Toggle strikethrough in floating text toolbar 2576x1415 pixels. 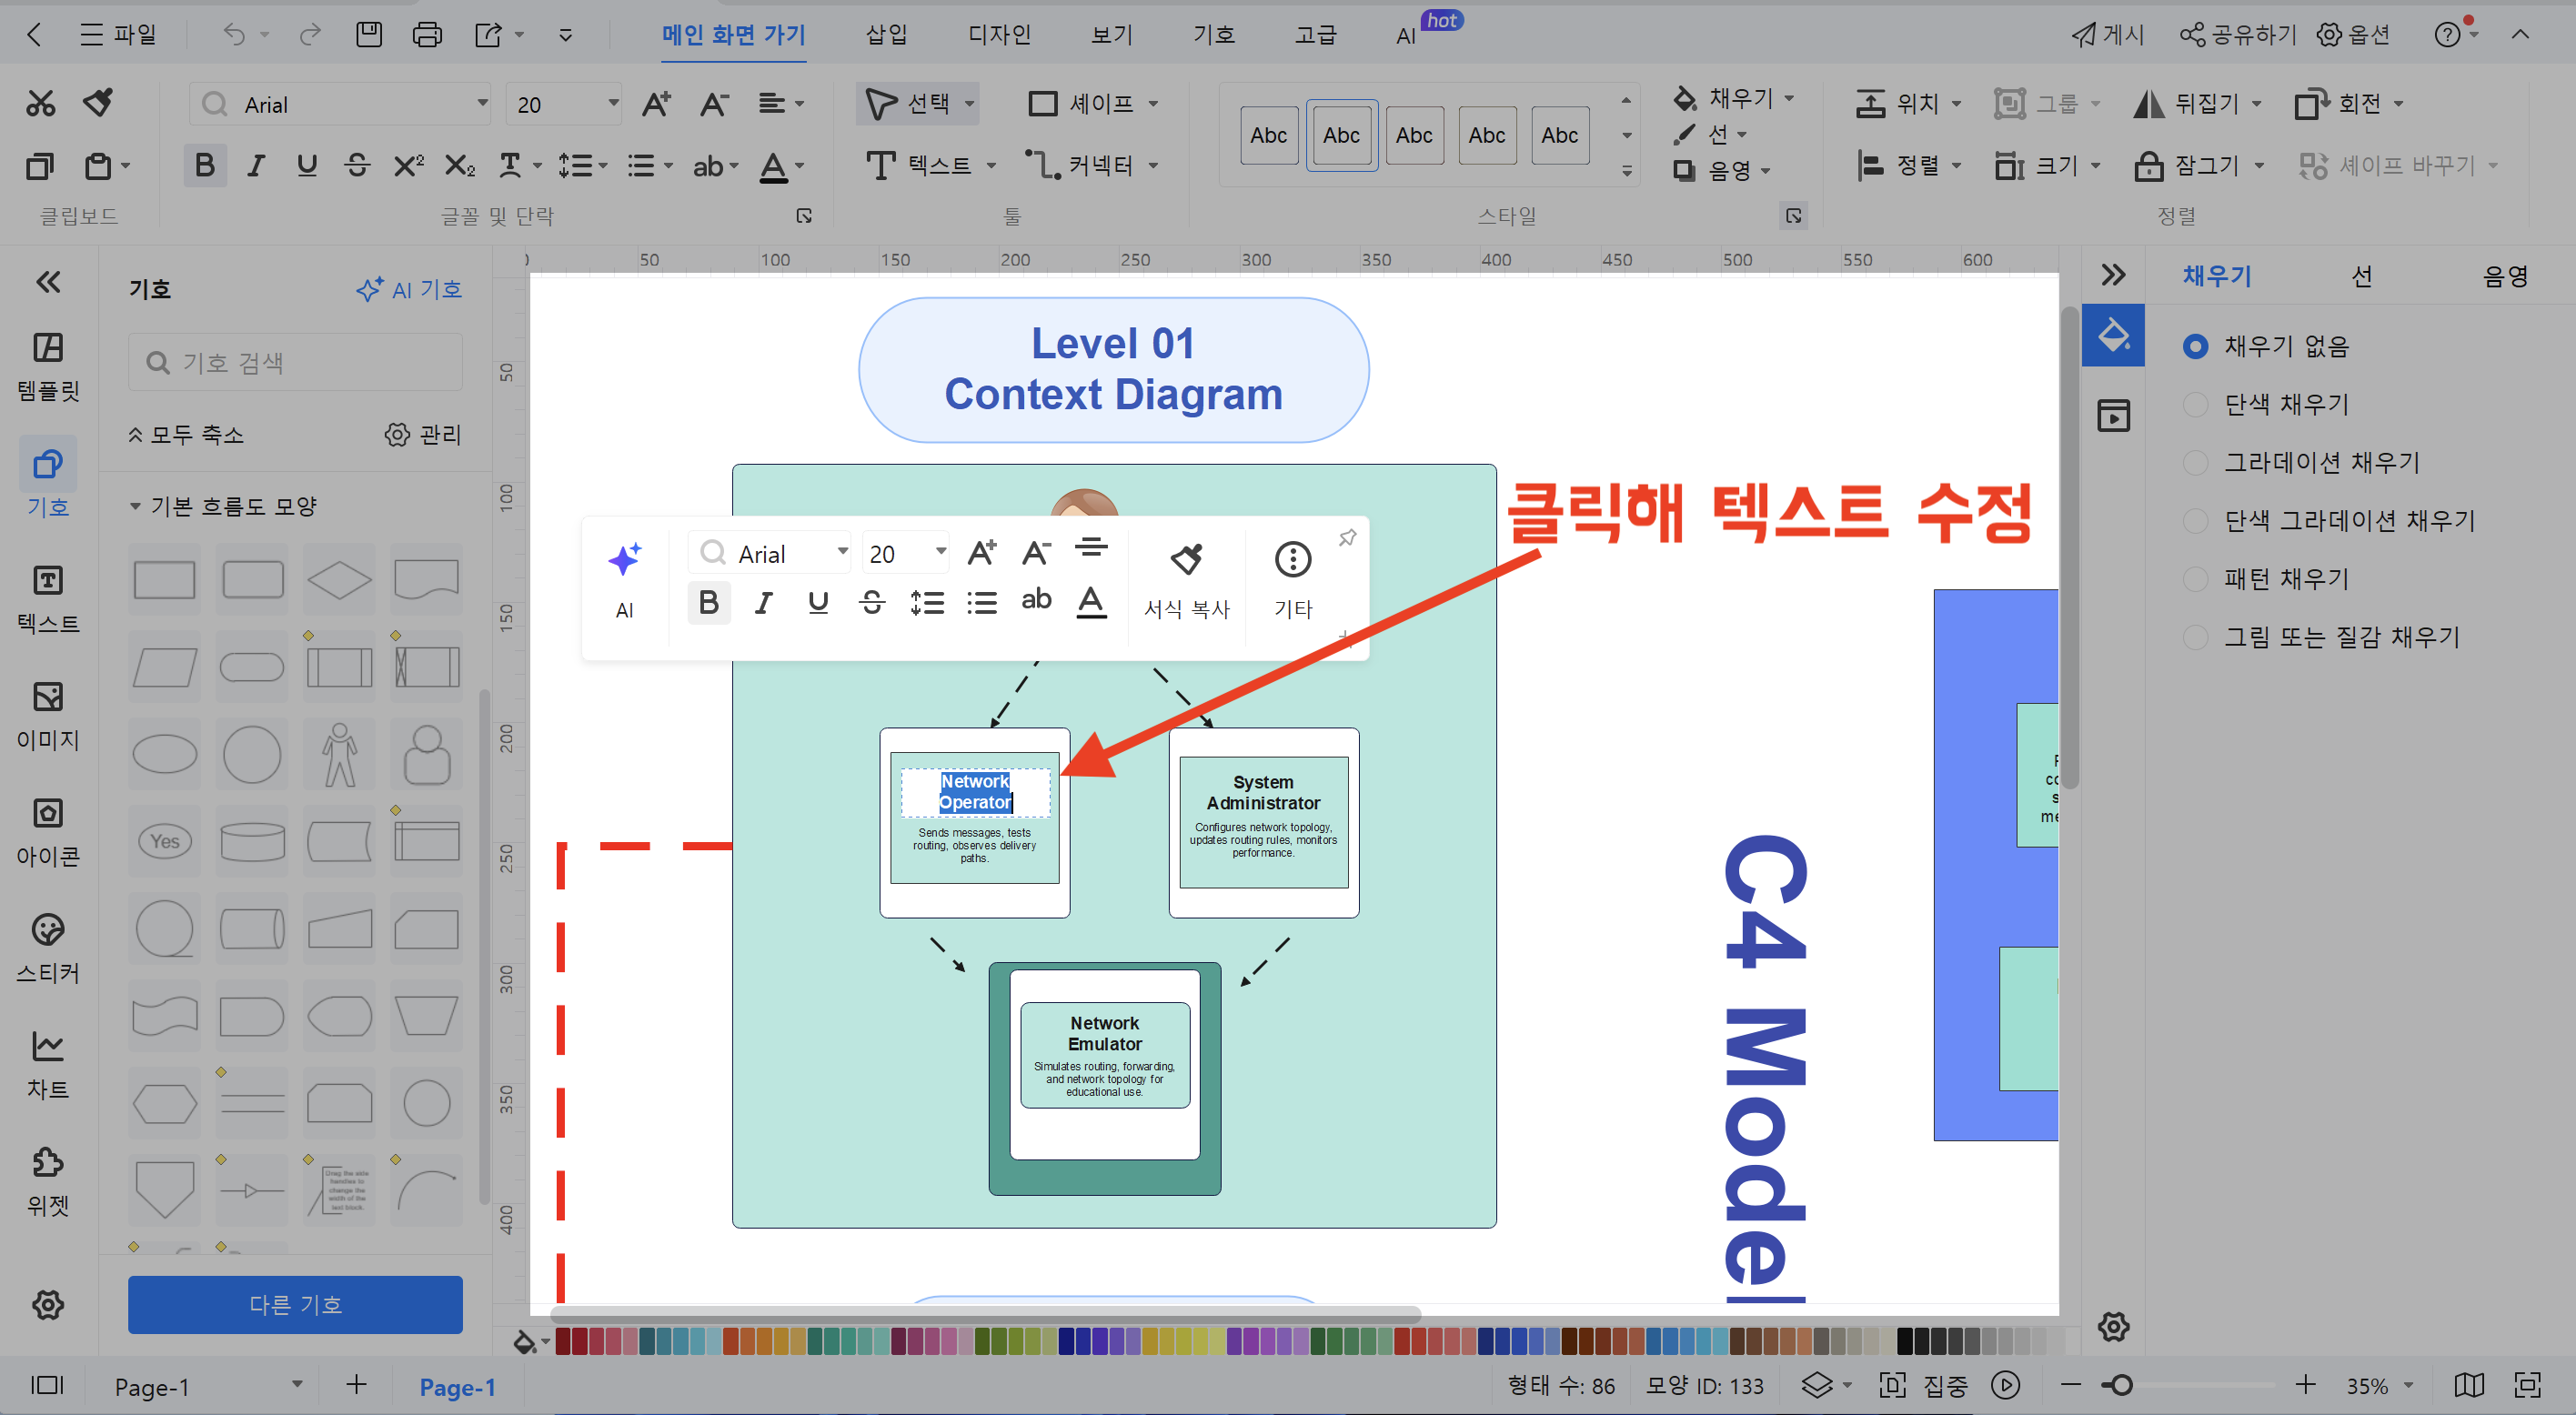click(872, 602)
